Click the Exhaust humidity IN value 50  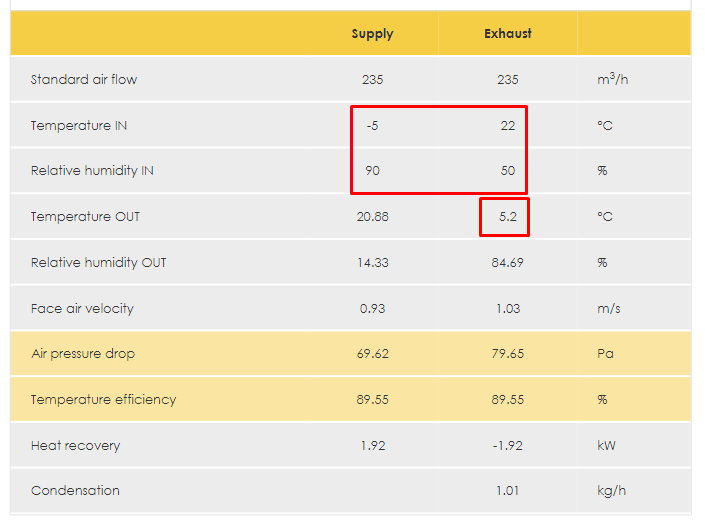[x=508, y=170]
